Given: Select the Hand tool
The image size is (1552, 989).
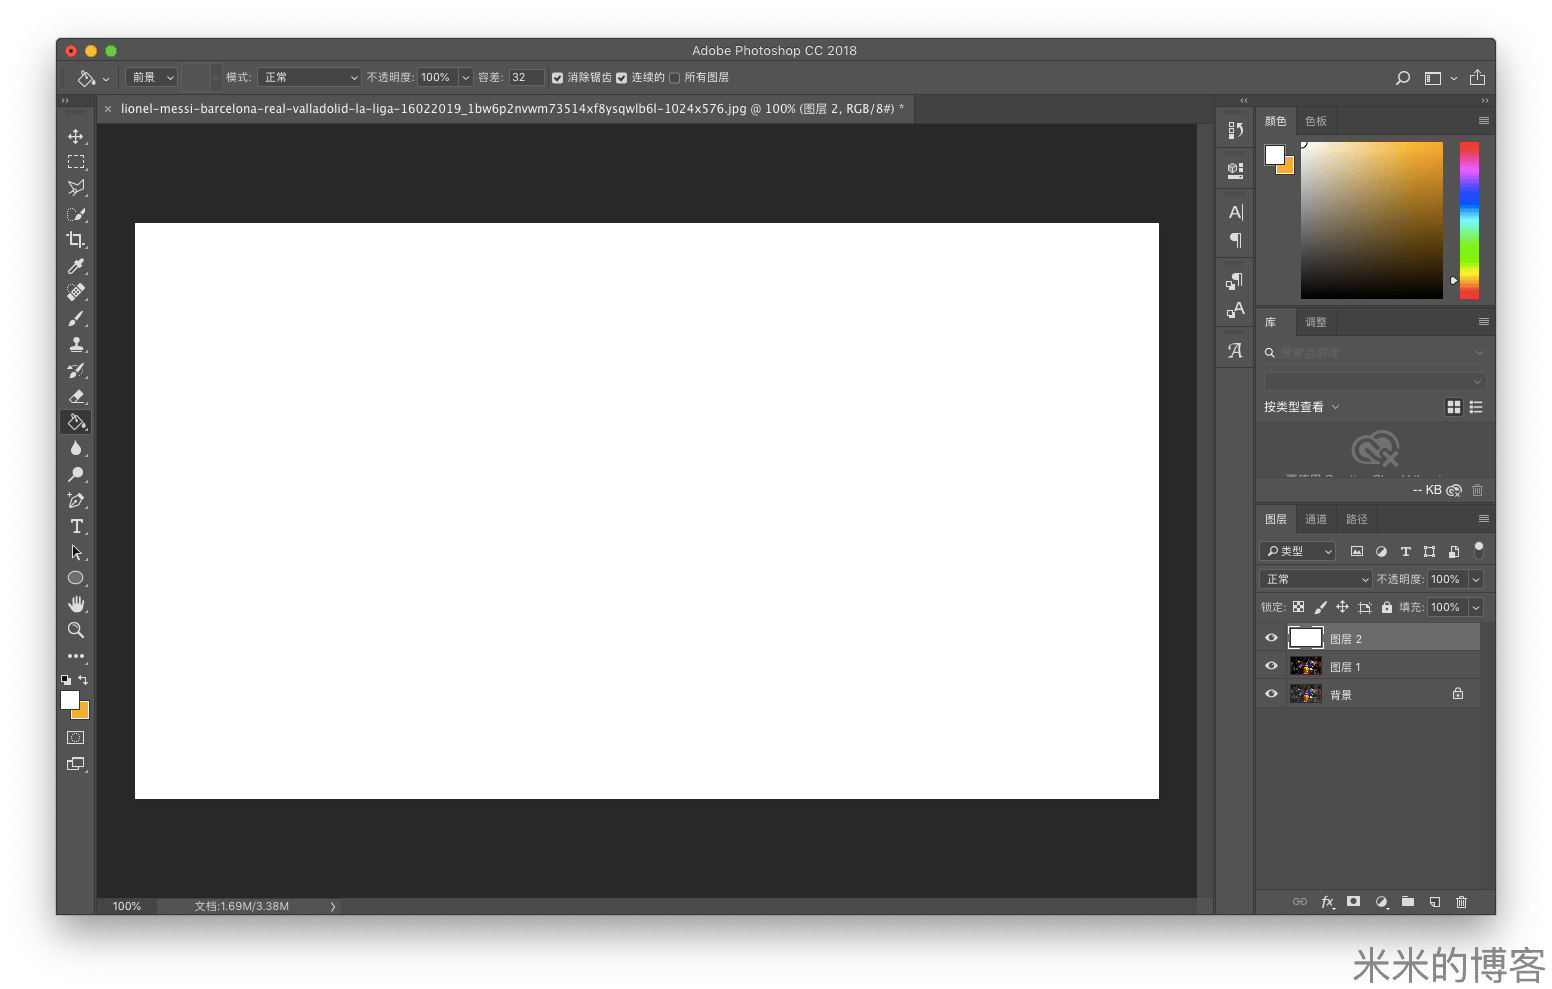Looking at the screenshot, I should [76, 604].
